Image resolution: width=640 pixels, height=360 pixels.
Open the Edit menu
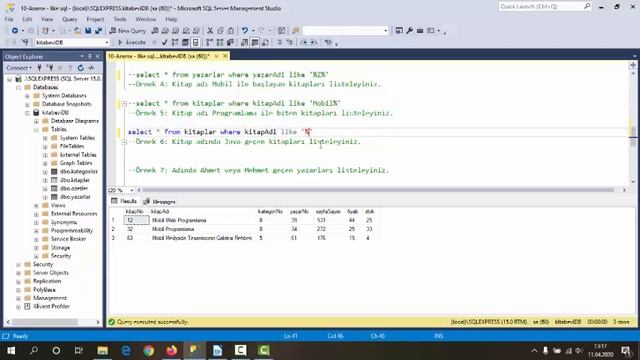[27, 19]
